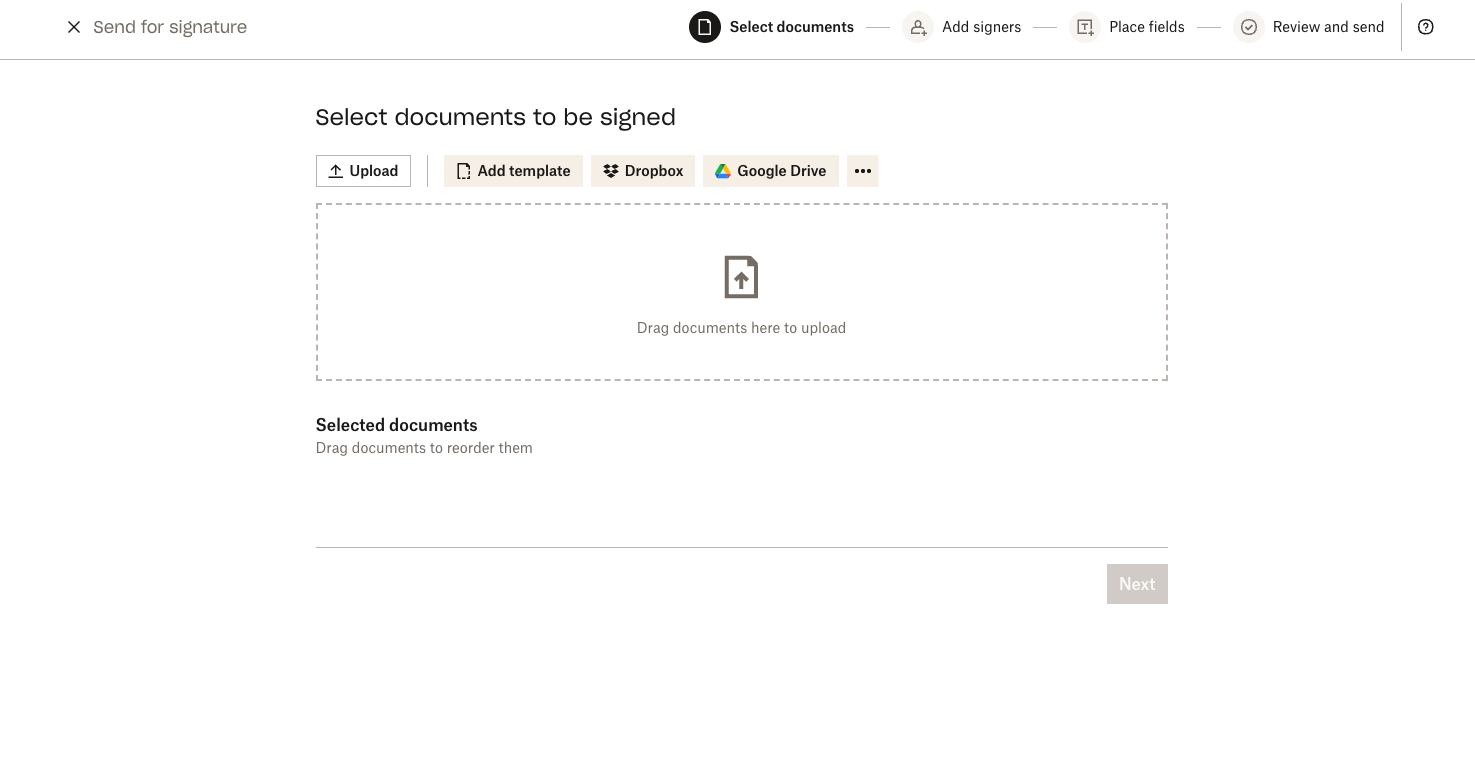1475x770 pixels.
Task: Click the Google Drive logo icon
Action: pyautogui.click(x=721, y=171)
